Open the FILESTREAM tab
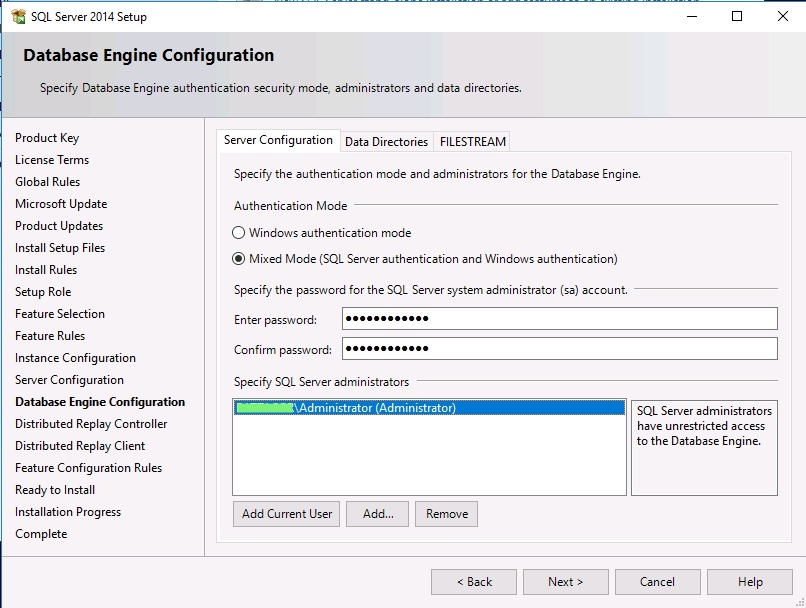The image size is (806, 608). coord(472,142)
